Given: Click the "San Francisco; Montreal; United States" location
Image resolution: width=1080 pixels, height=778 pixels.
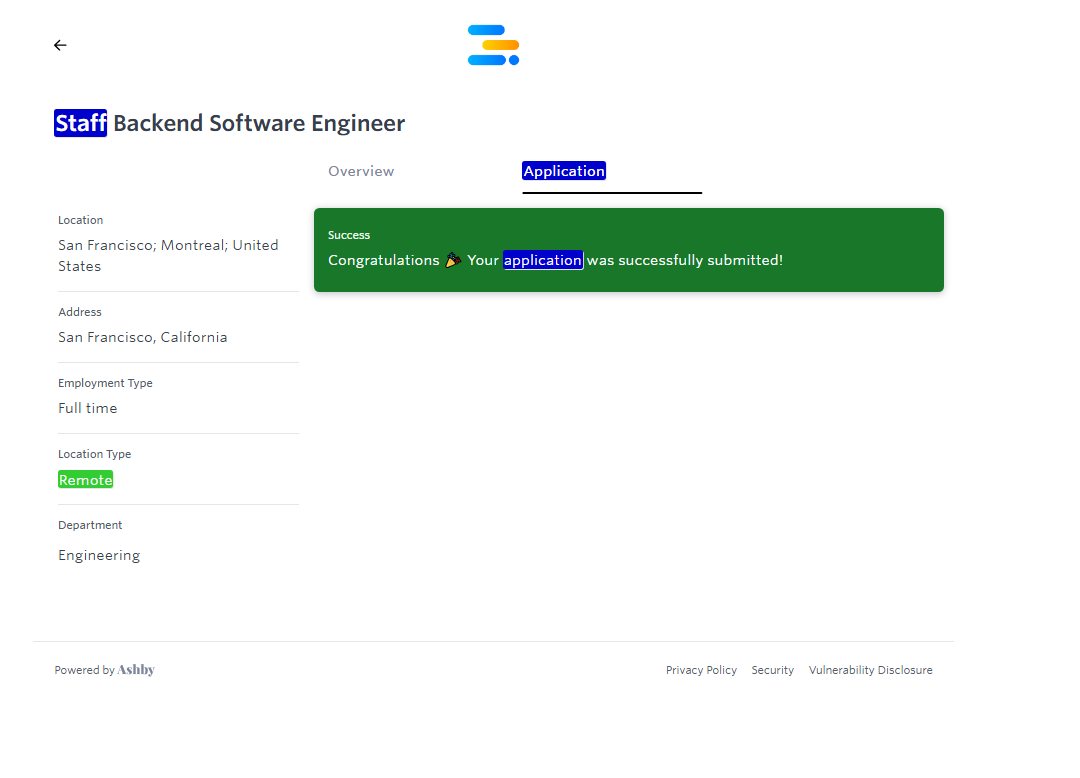Looking at the screenshot, I should (168, 255).
